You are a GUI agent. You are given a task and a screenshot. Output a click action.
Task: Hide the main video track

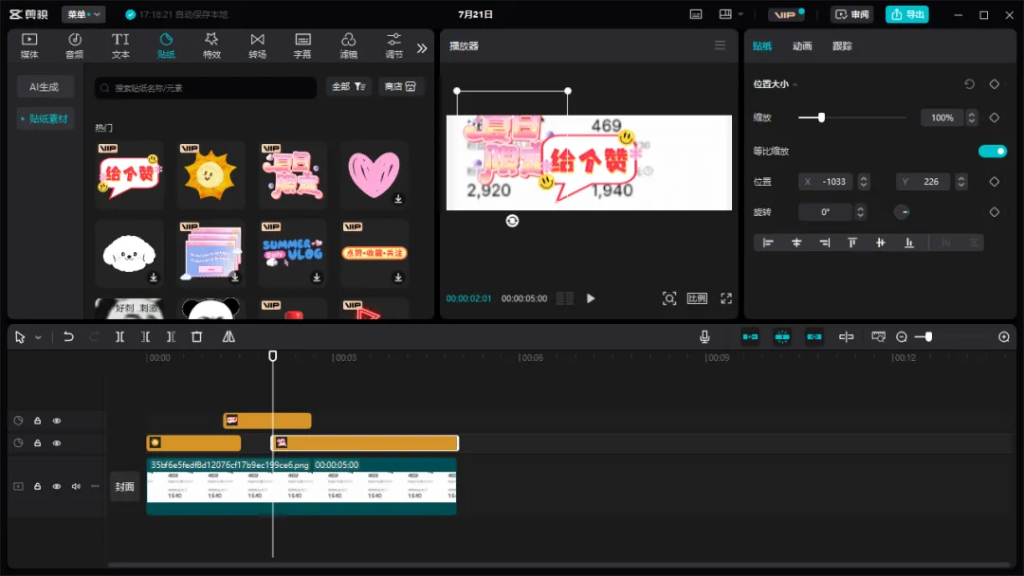coord(57,487)
